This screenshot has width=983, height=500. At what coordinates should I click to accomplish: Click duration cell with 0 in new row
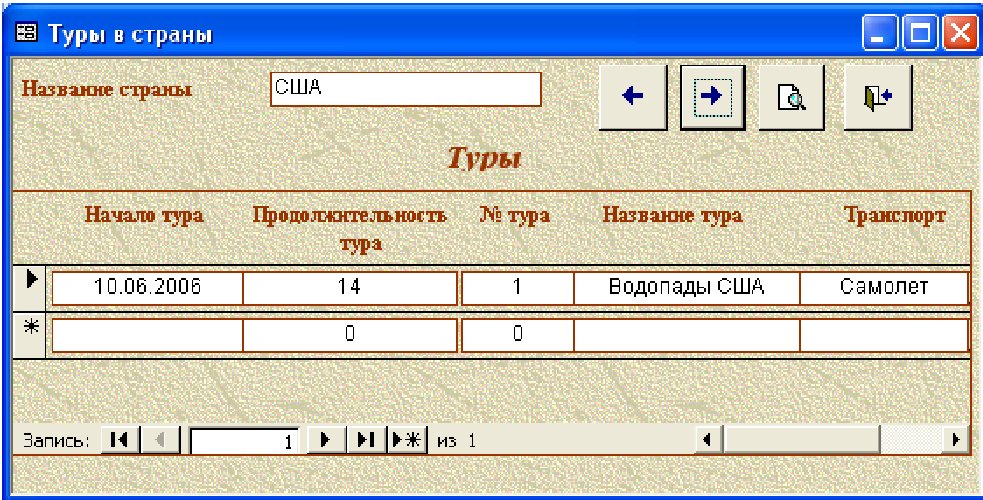pyautogui.click(x=350, y=335)
